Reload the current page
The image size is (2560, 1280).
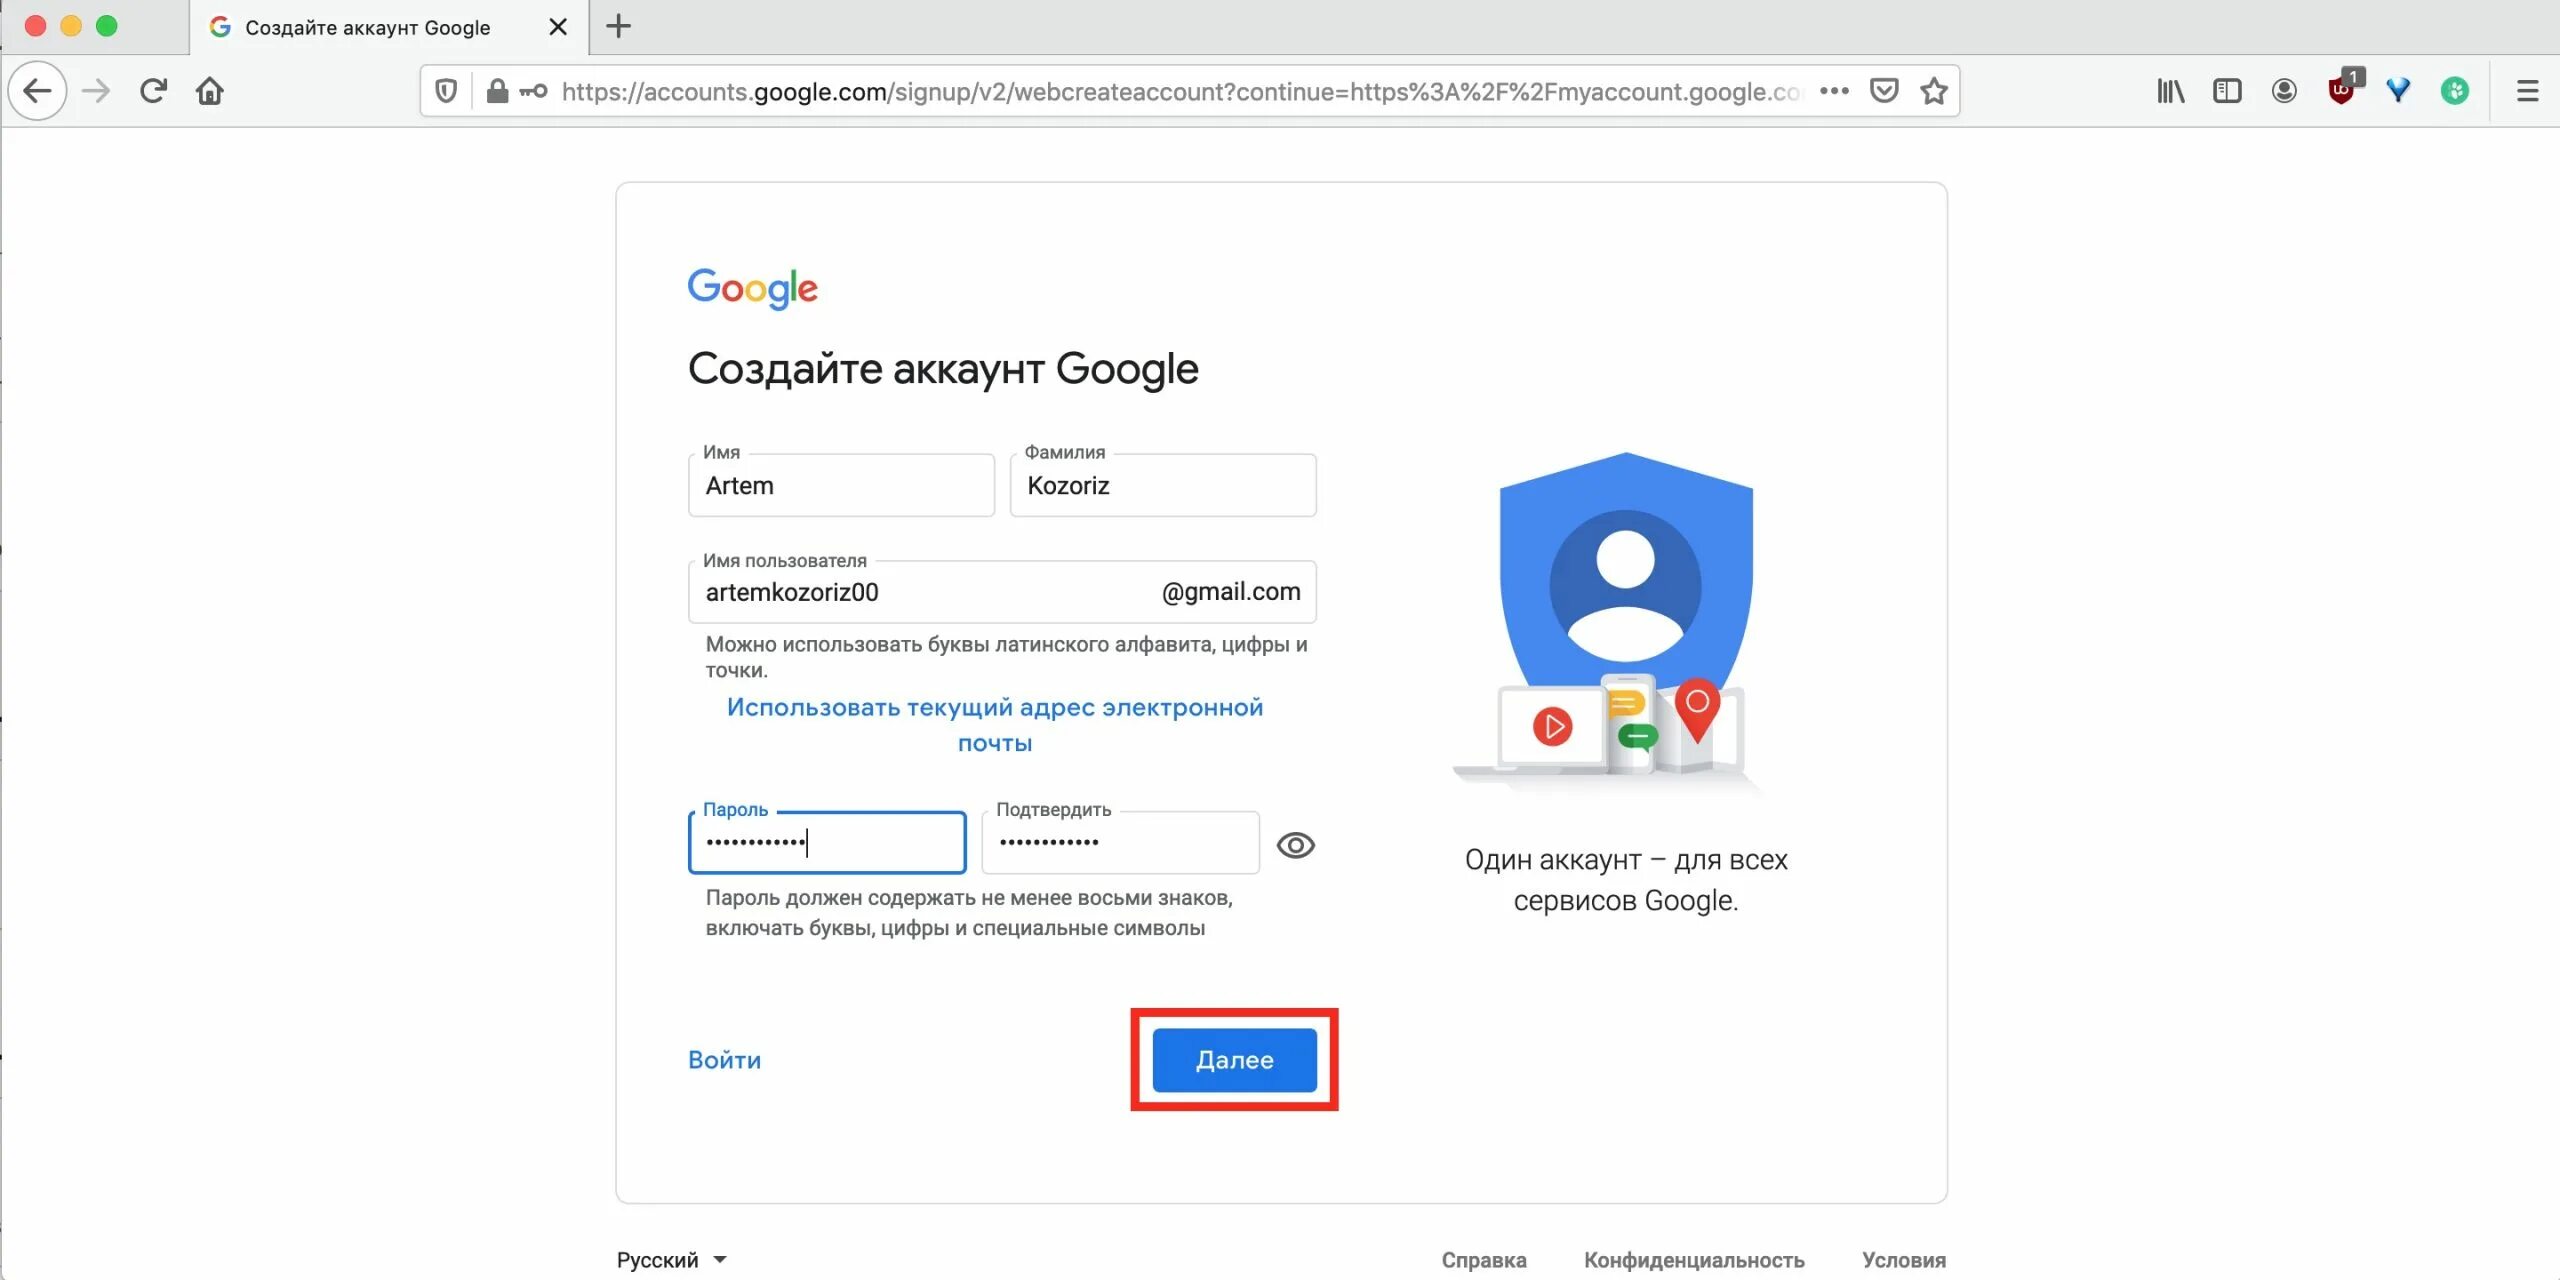click(153, 91)
